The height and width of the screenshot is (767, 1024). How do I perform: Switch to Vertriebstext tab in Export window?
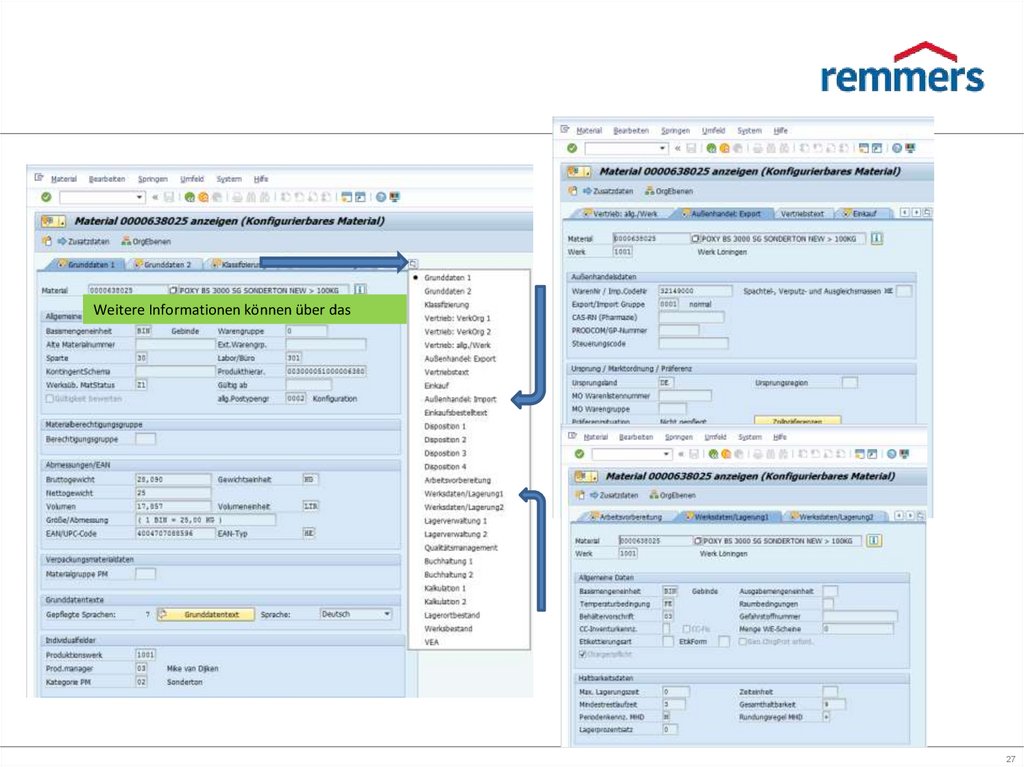coord(802,214)
